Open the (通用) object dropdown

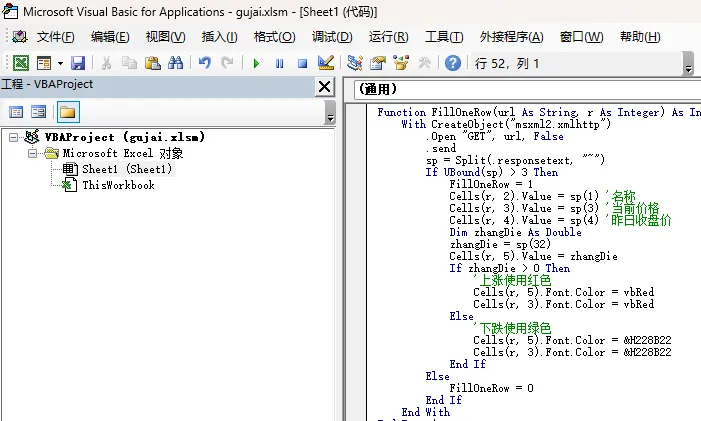coord(528,89)
